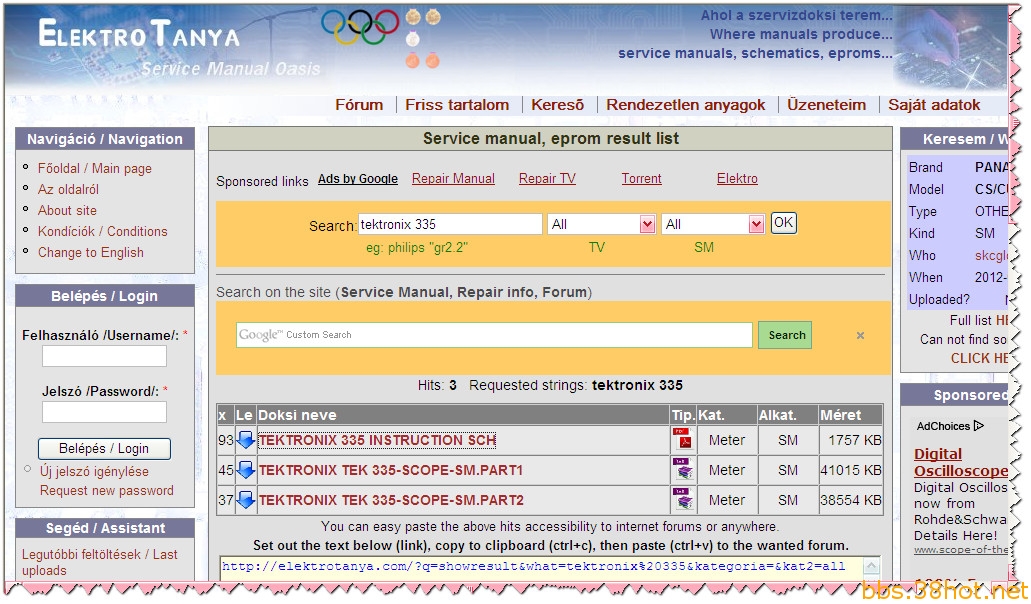
Task: Open Rendezetlen anyagok menu item
Action: (686, 105)
